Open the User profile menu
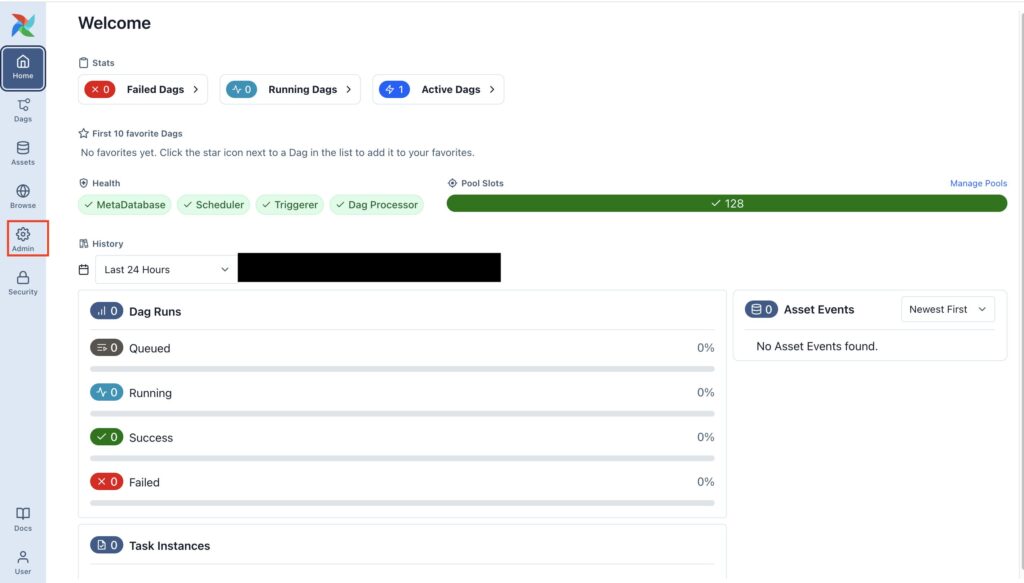 [x=22, y=562]
